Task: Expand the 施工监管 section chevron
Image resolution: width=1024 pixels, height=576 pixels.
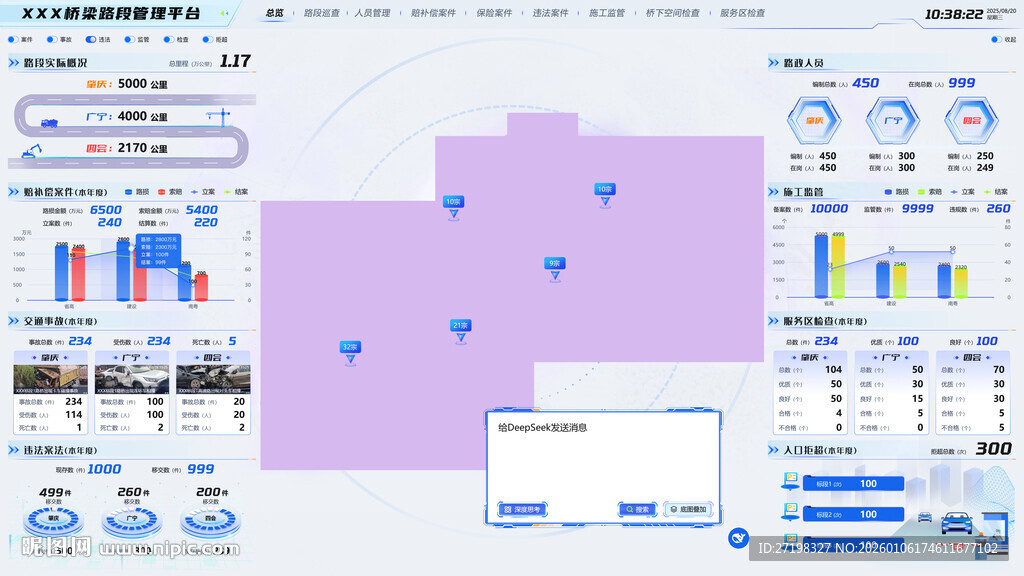Action: pyautogui.click(x=773, y=192)
